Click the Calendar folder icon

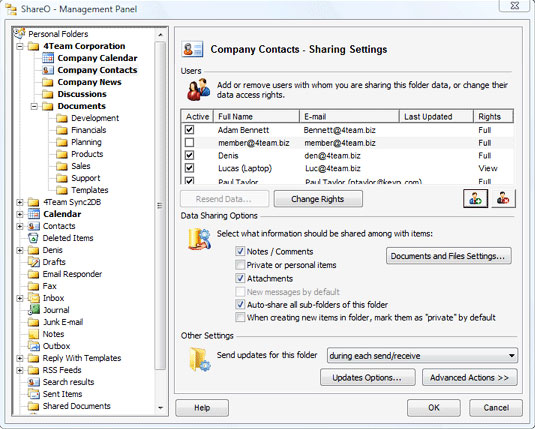[x=33, y=214]
